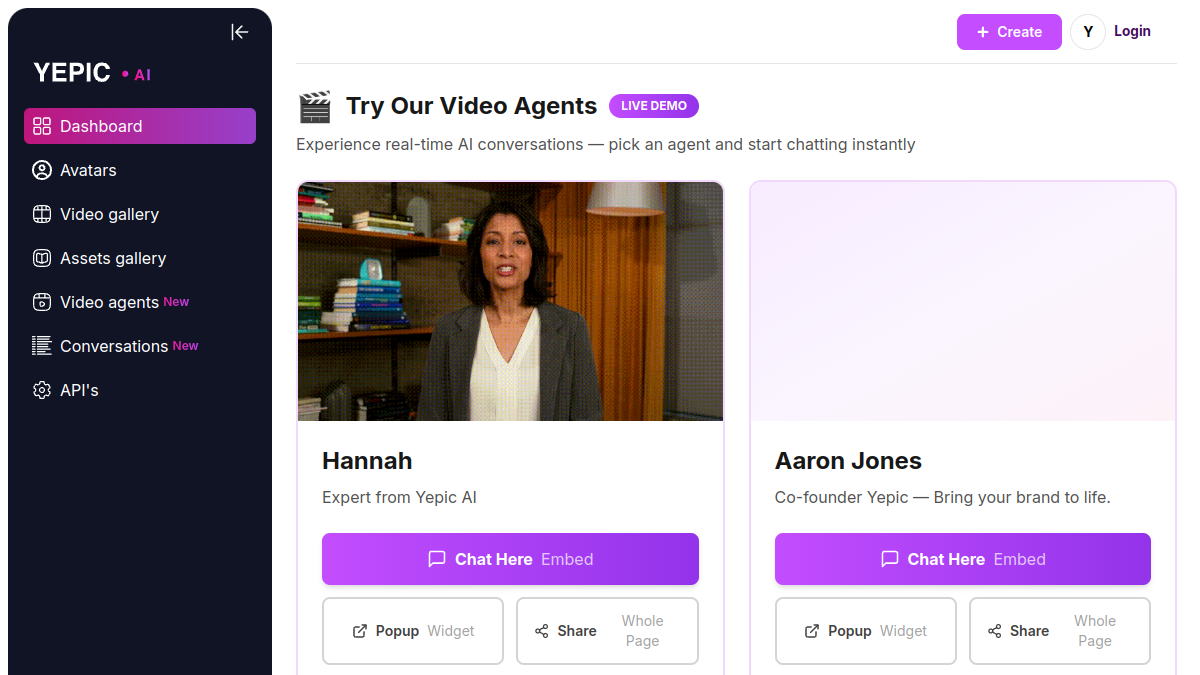Click the Video gallery film icon

tap(42, 214)
